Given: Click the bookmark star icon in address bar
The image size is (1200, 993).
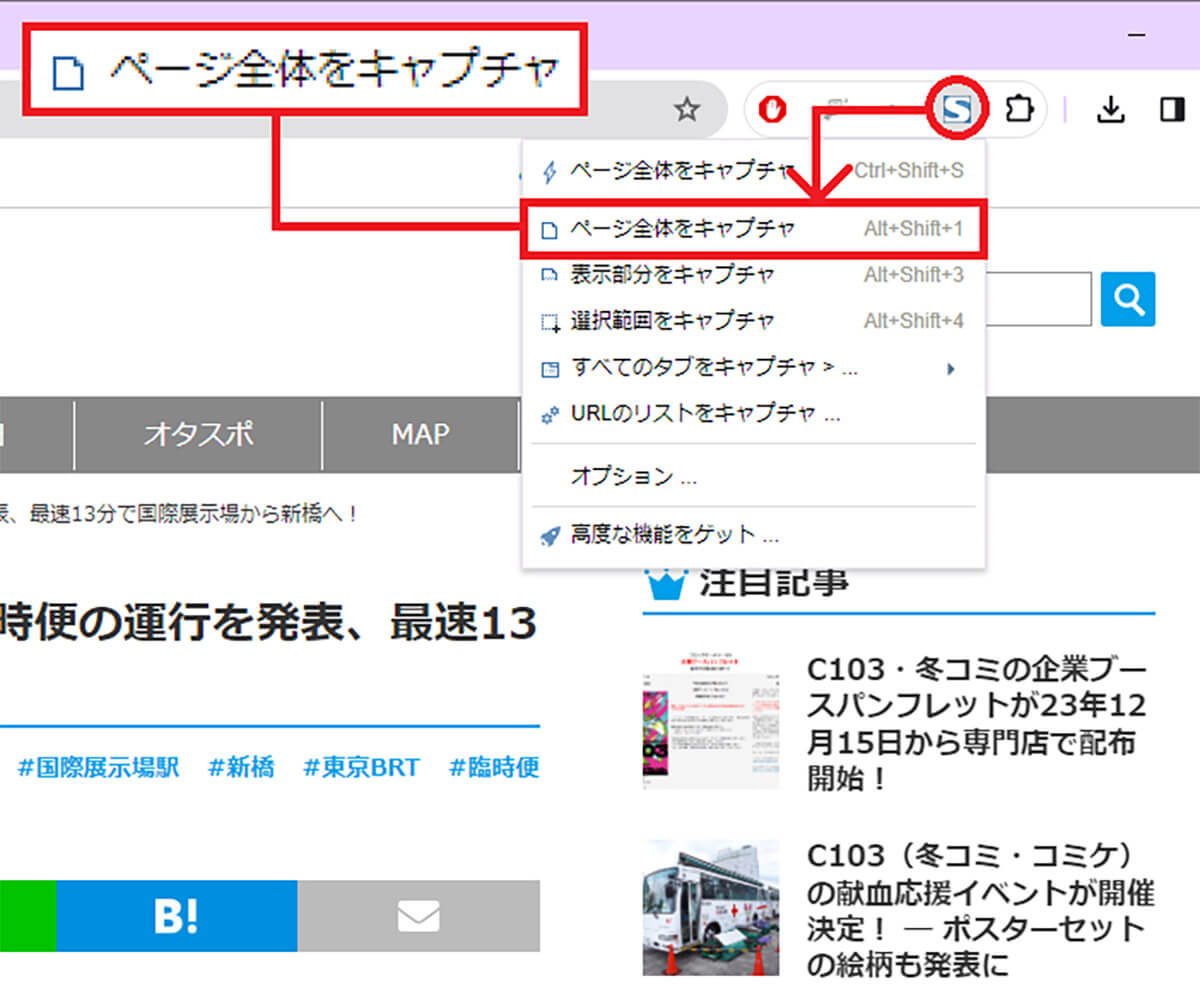Looking at the screenshot, I should coord(686,110).
